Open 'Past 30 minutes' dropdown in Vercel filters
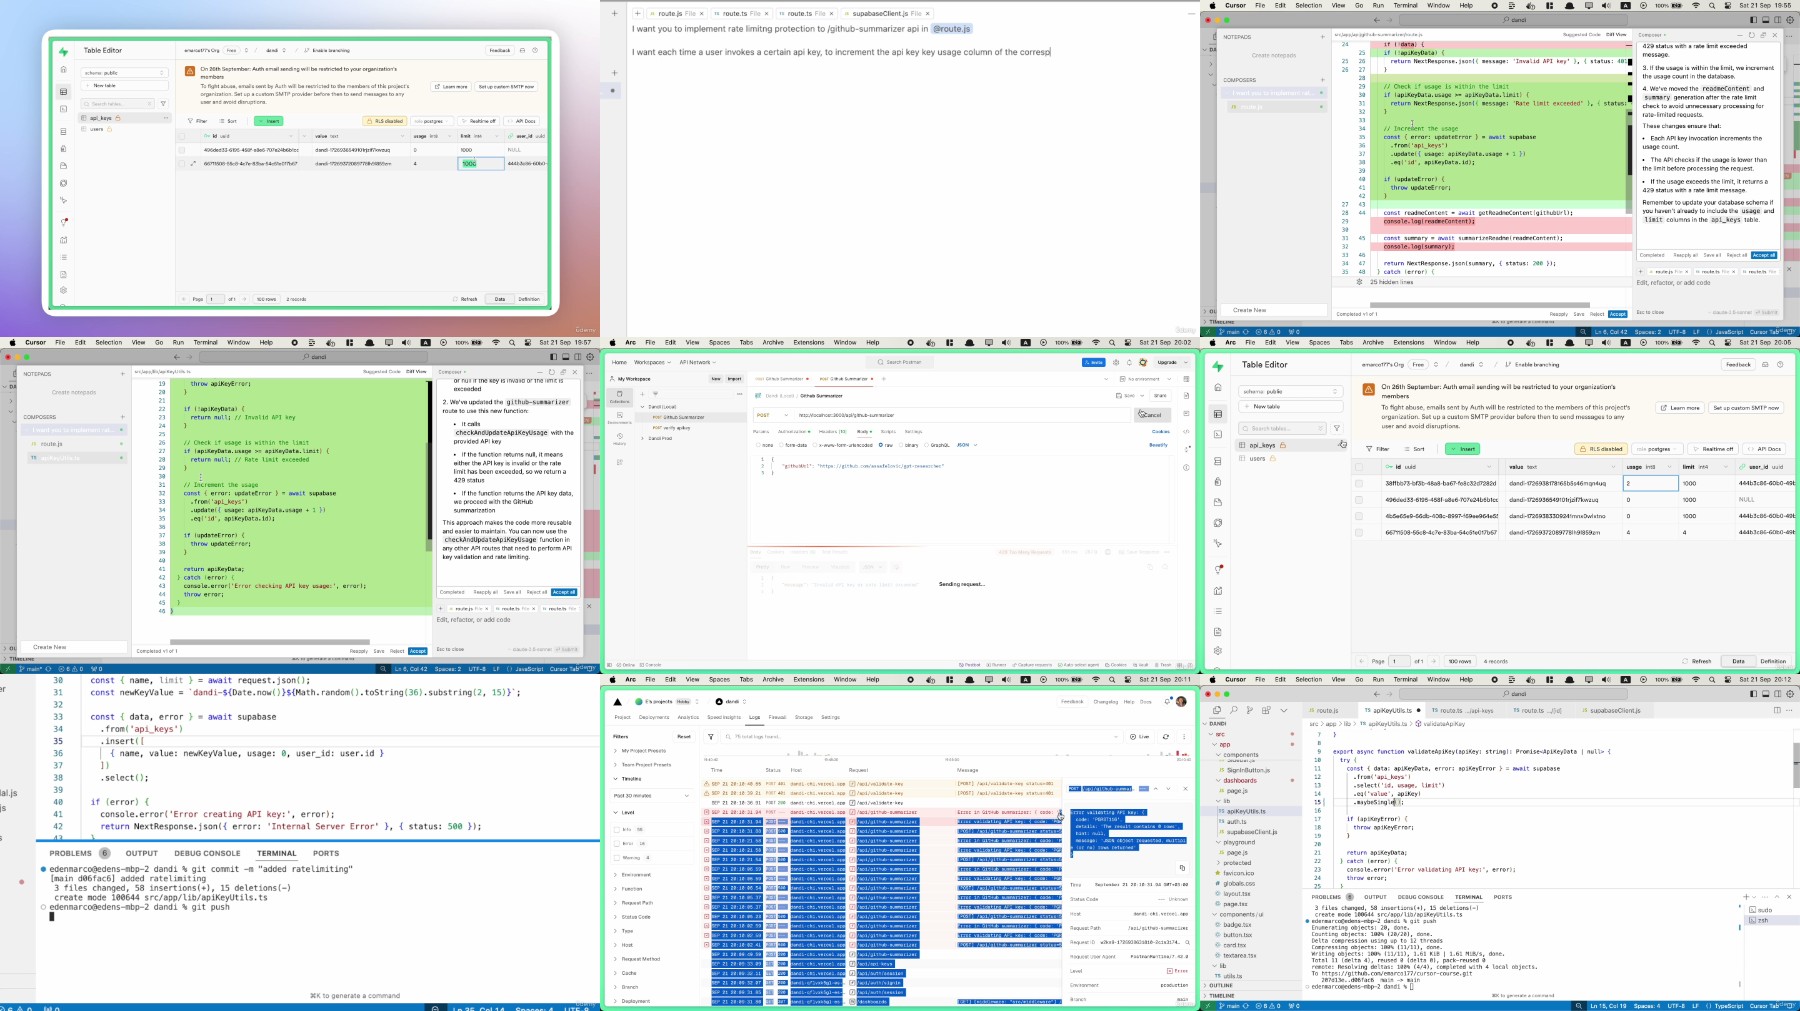 coord(652,796)
